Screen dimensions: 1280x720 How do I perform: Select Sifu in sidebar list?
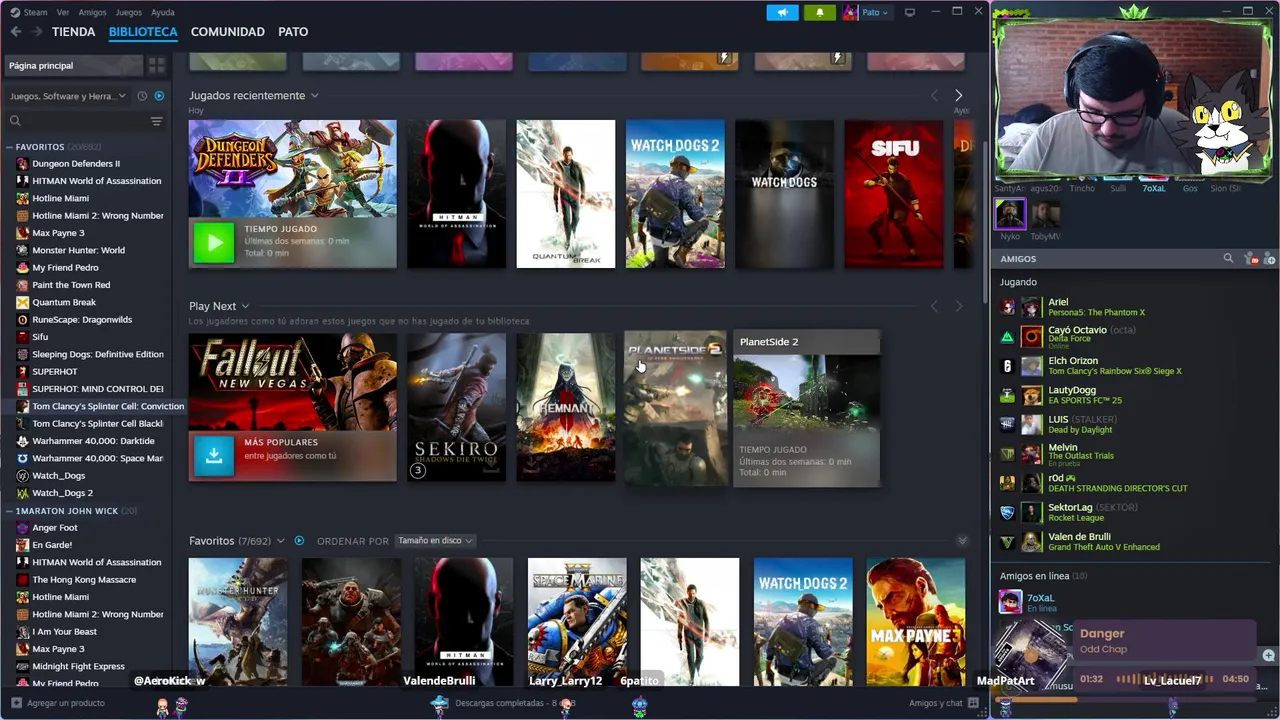(x=40, y=337)
